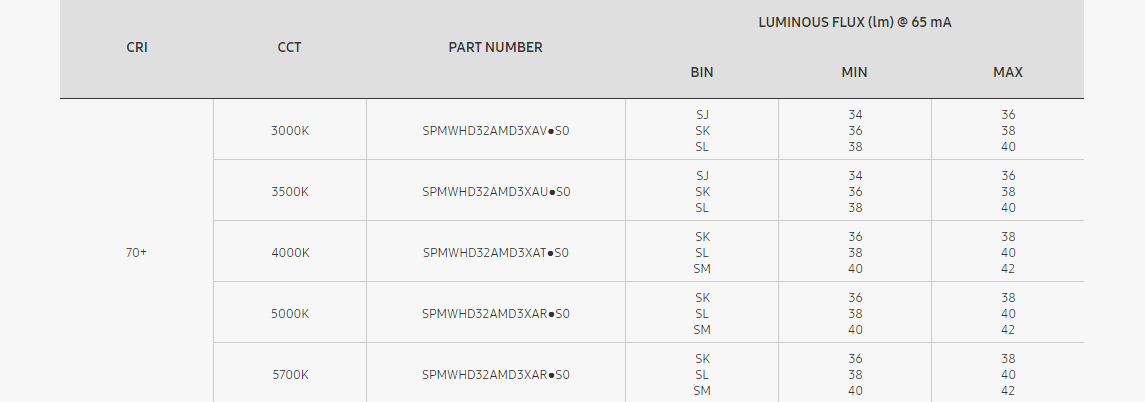Click the 3000K CCT cell

click(290, 130)
